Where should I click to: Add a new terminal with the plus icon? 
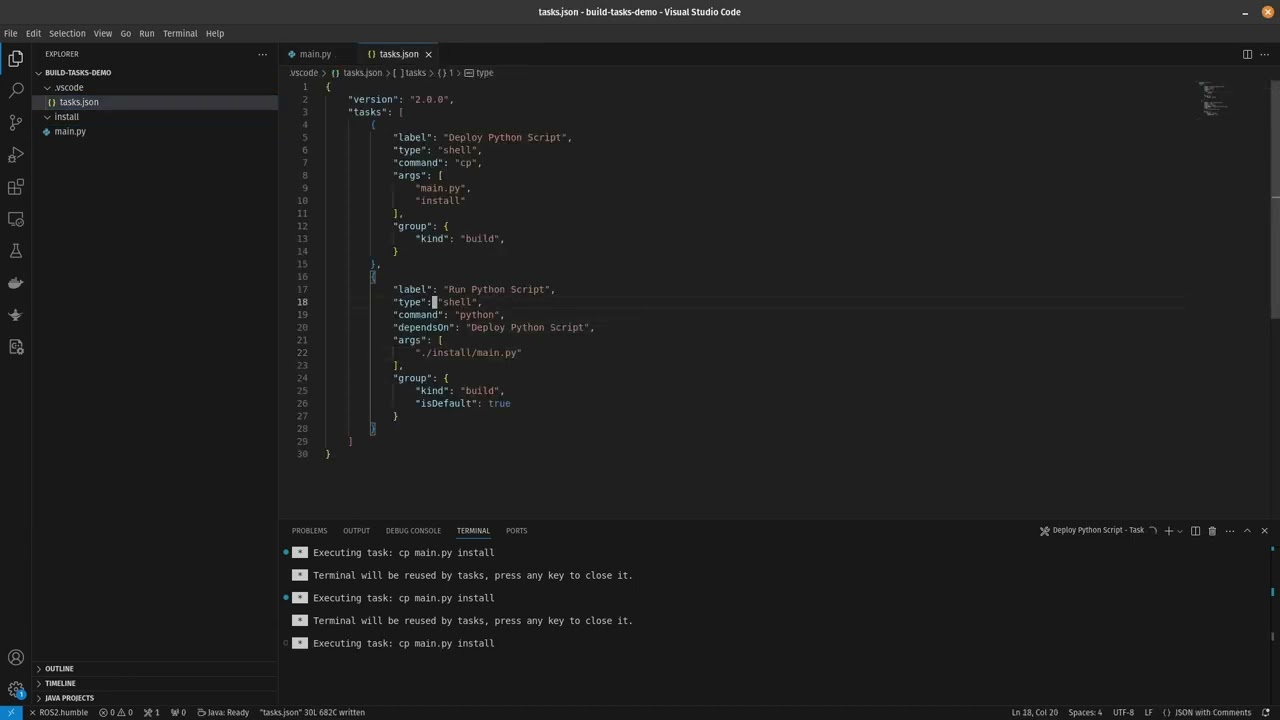point(1168,531)
